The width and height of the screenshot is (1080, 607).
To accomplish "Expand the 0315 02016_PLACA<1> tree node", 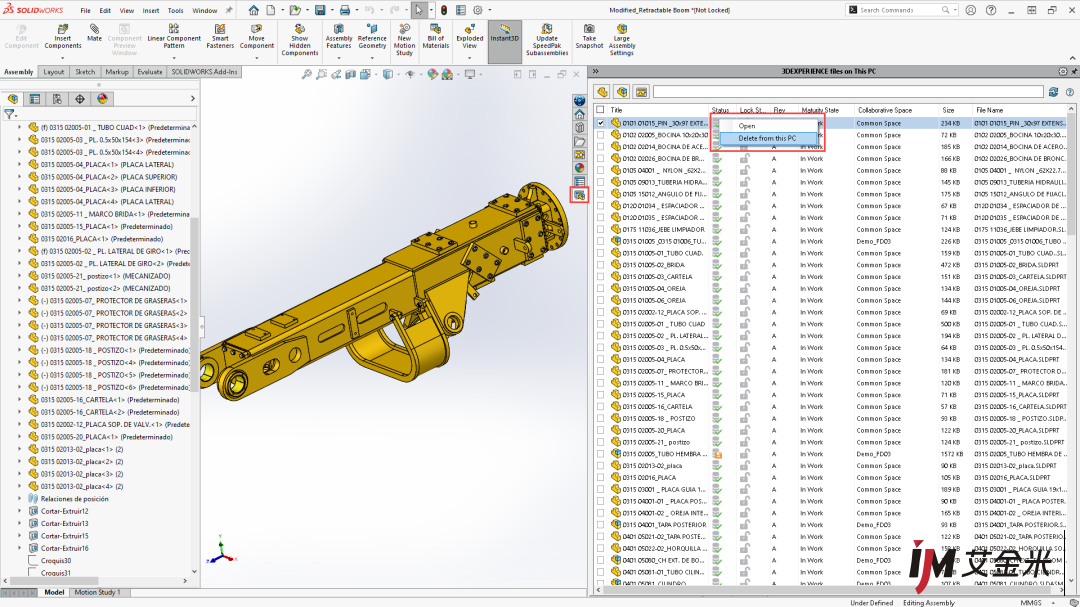I will (19, 239).
